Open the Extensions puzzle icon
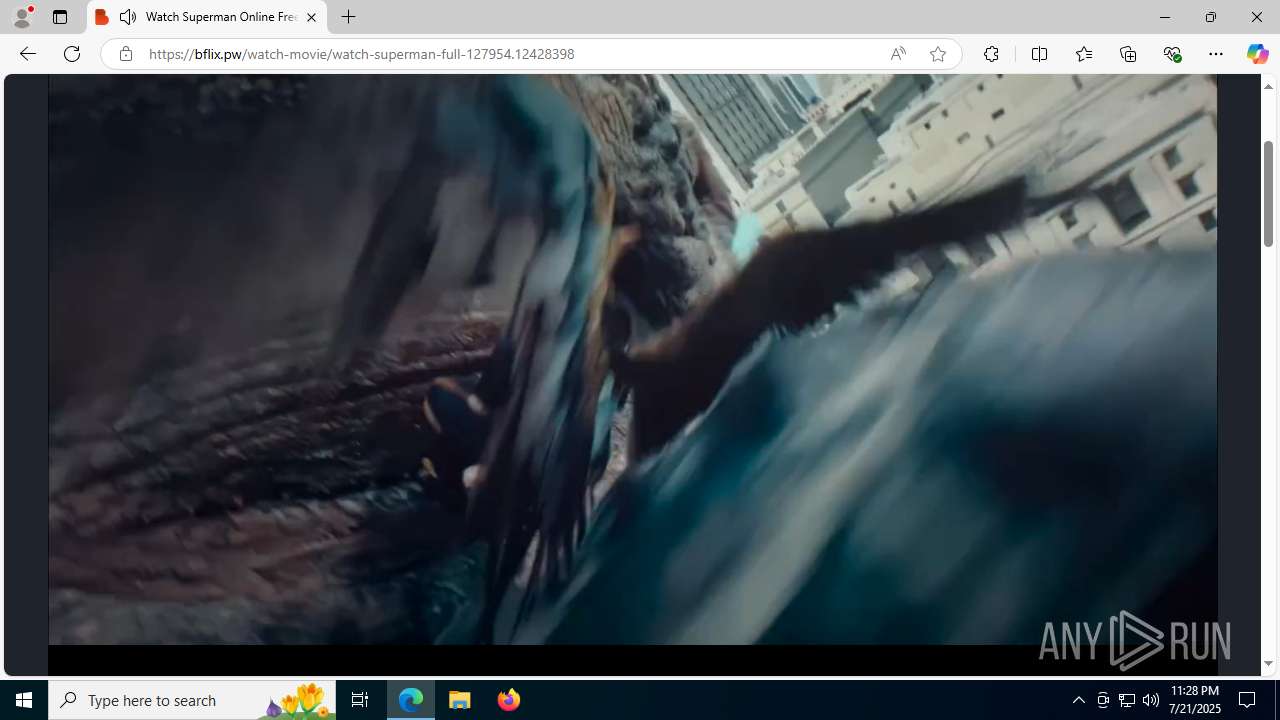The image size is (1280, 720). tap(991, 54)
